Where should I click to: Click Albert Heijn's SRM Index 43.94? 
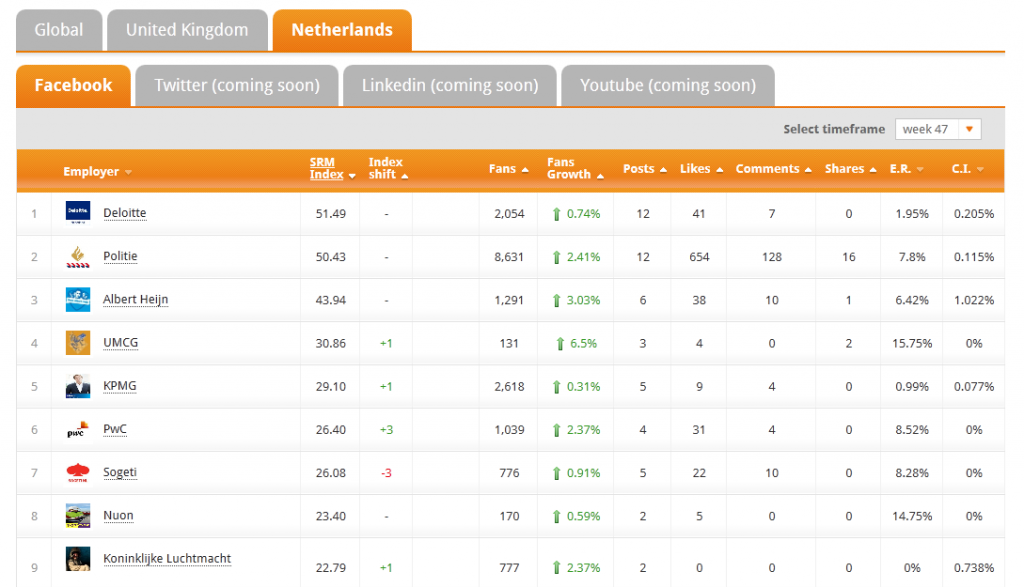pyautogui.click(x=330, y=300)
